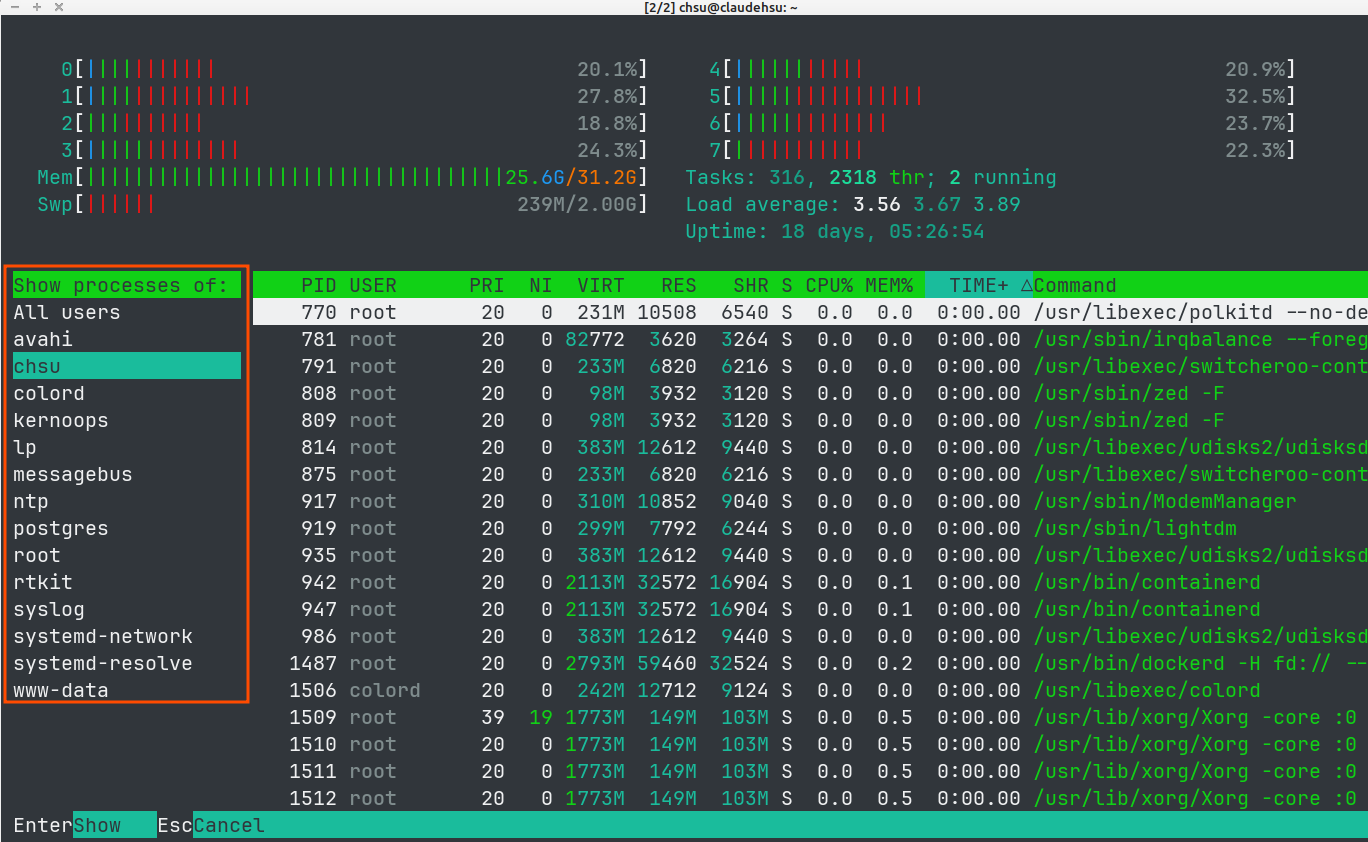Select the highlighted chsu user entry

[x=127, y=366]
